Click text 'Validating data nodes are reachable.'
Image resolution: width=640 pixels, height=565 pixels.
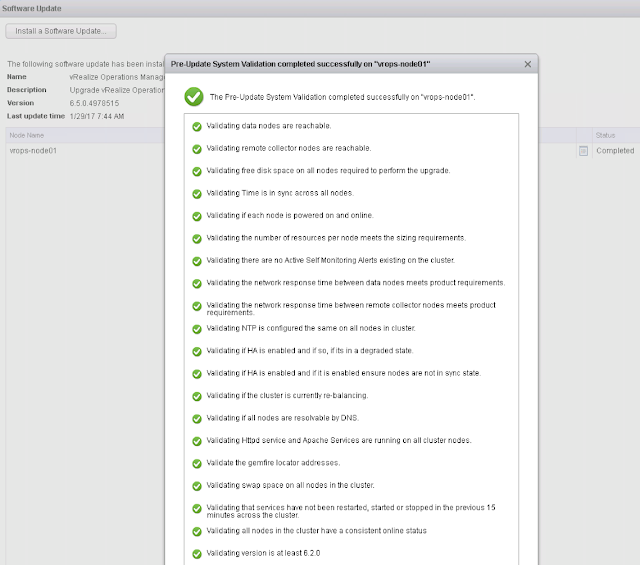tap(269, 126)
